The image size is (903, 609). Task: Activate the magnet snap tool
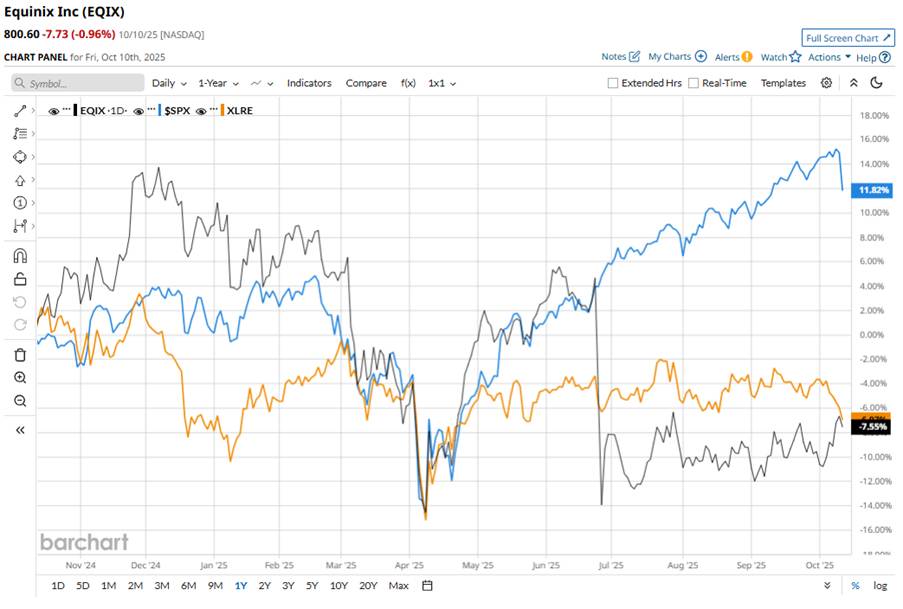click(20, 255)
